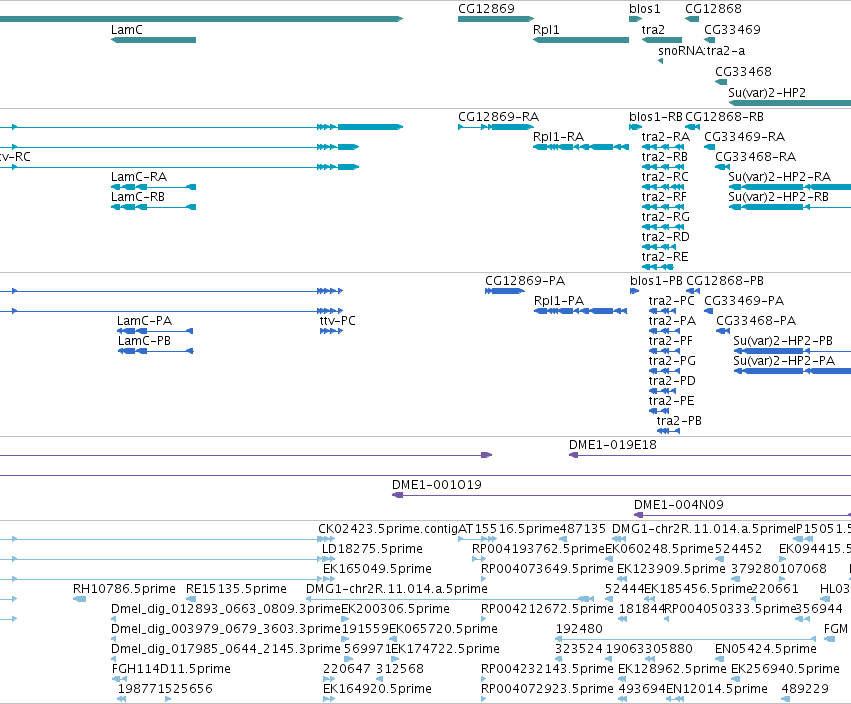Select the LamC-PA protein label

tap(144, 321)
